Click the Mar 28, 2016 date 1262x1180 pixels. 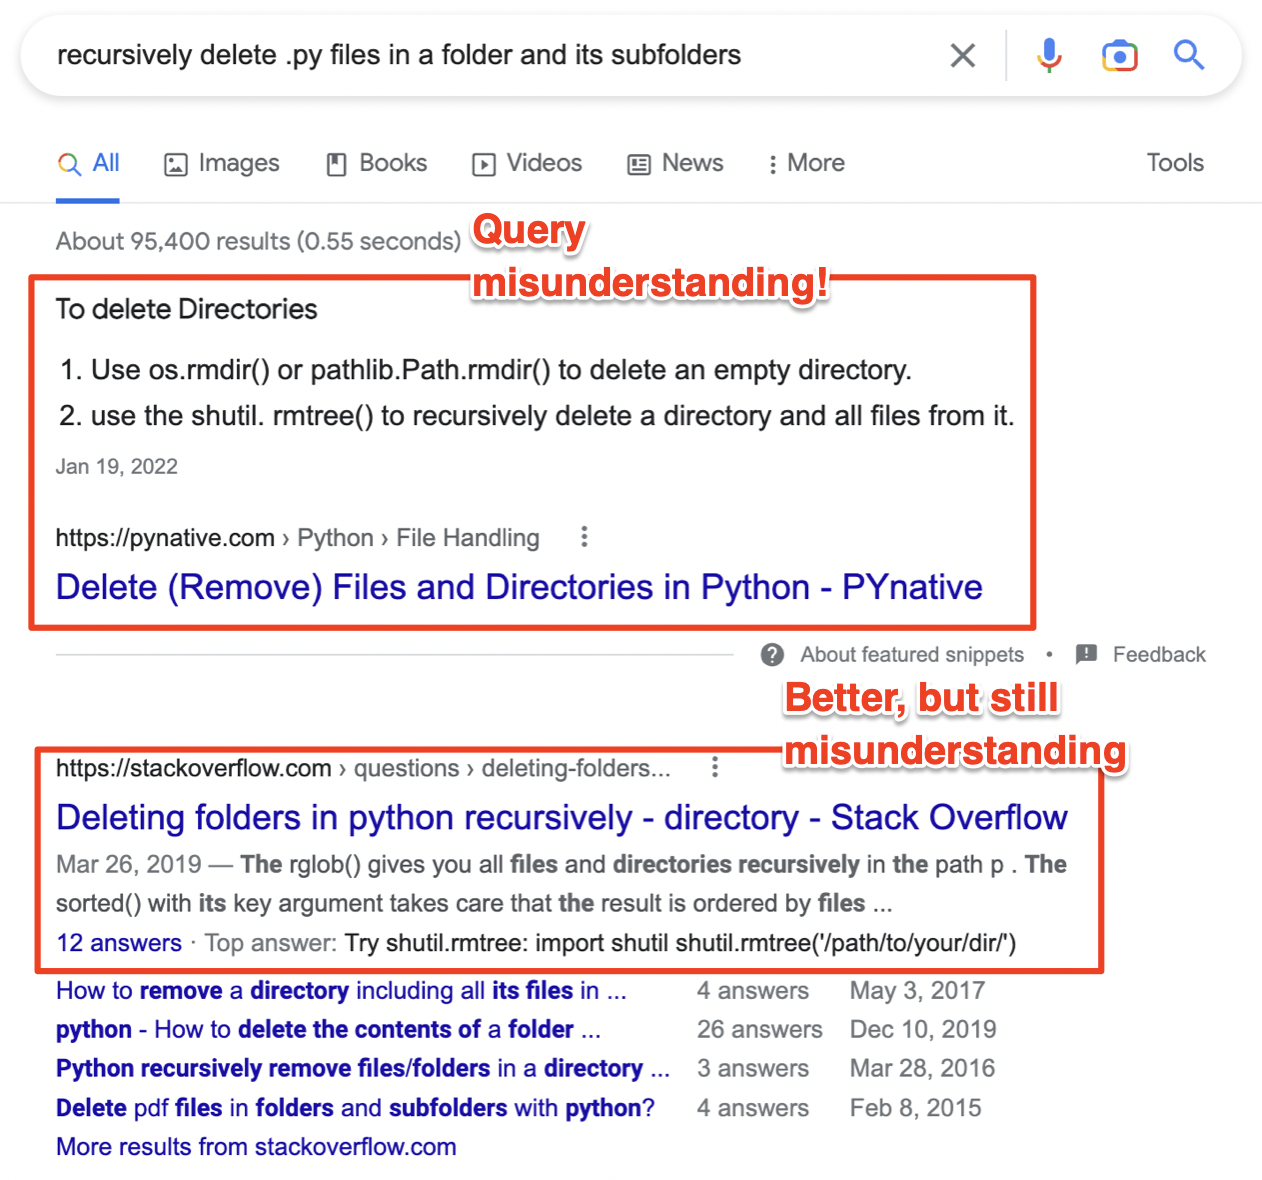[x=922, y=1069]
